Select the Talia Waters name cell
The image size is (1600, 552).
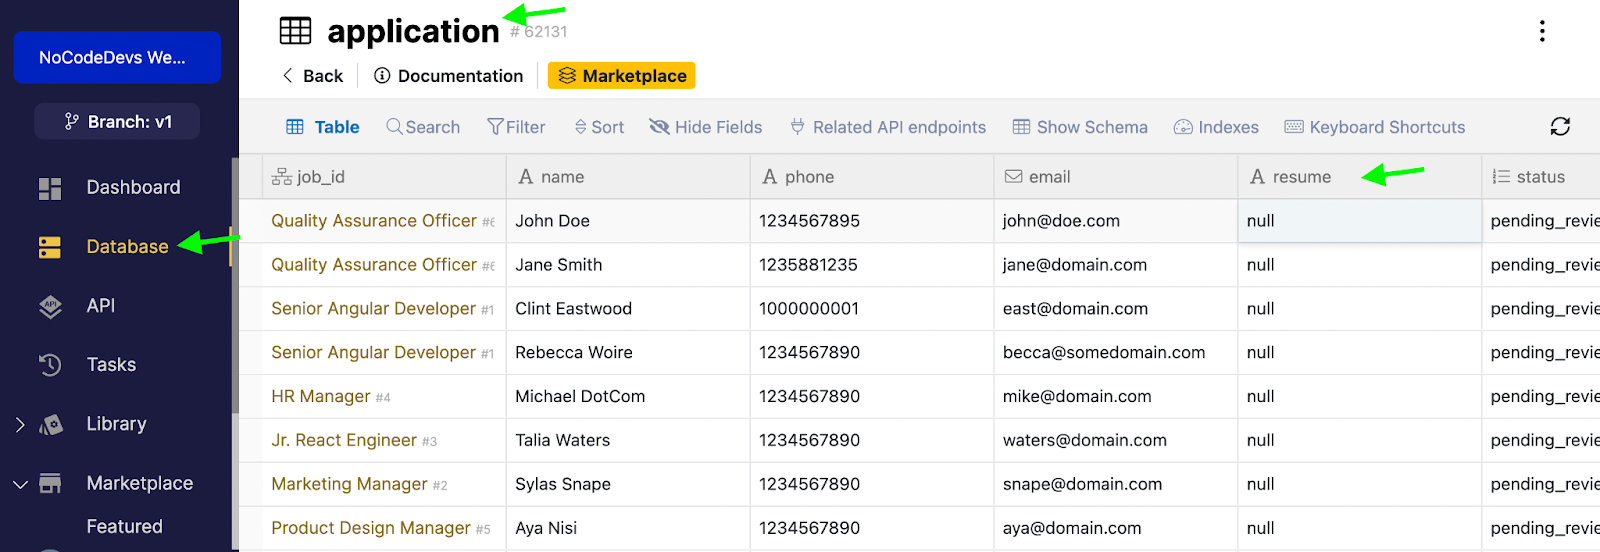coord(628,441)
